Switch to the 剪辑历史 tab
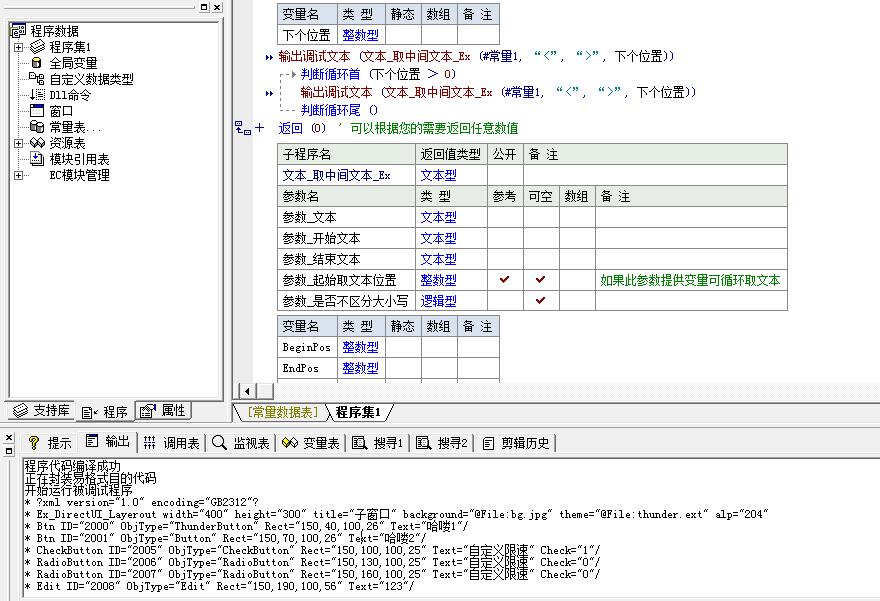This screenshot has width=880, height=601. [517, 443]
